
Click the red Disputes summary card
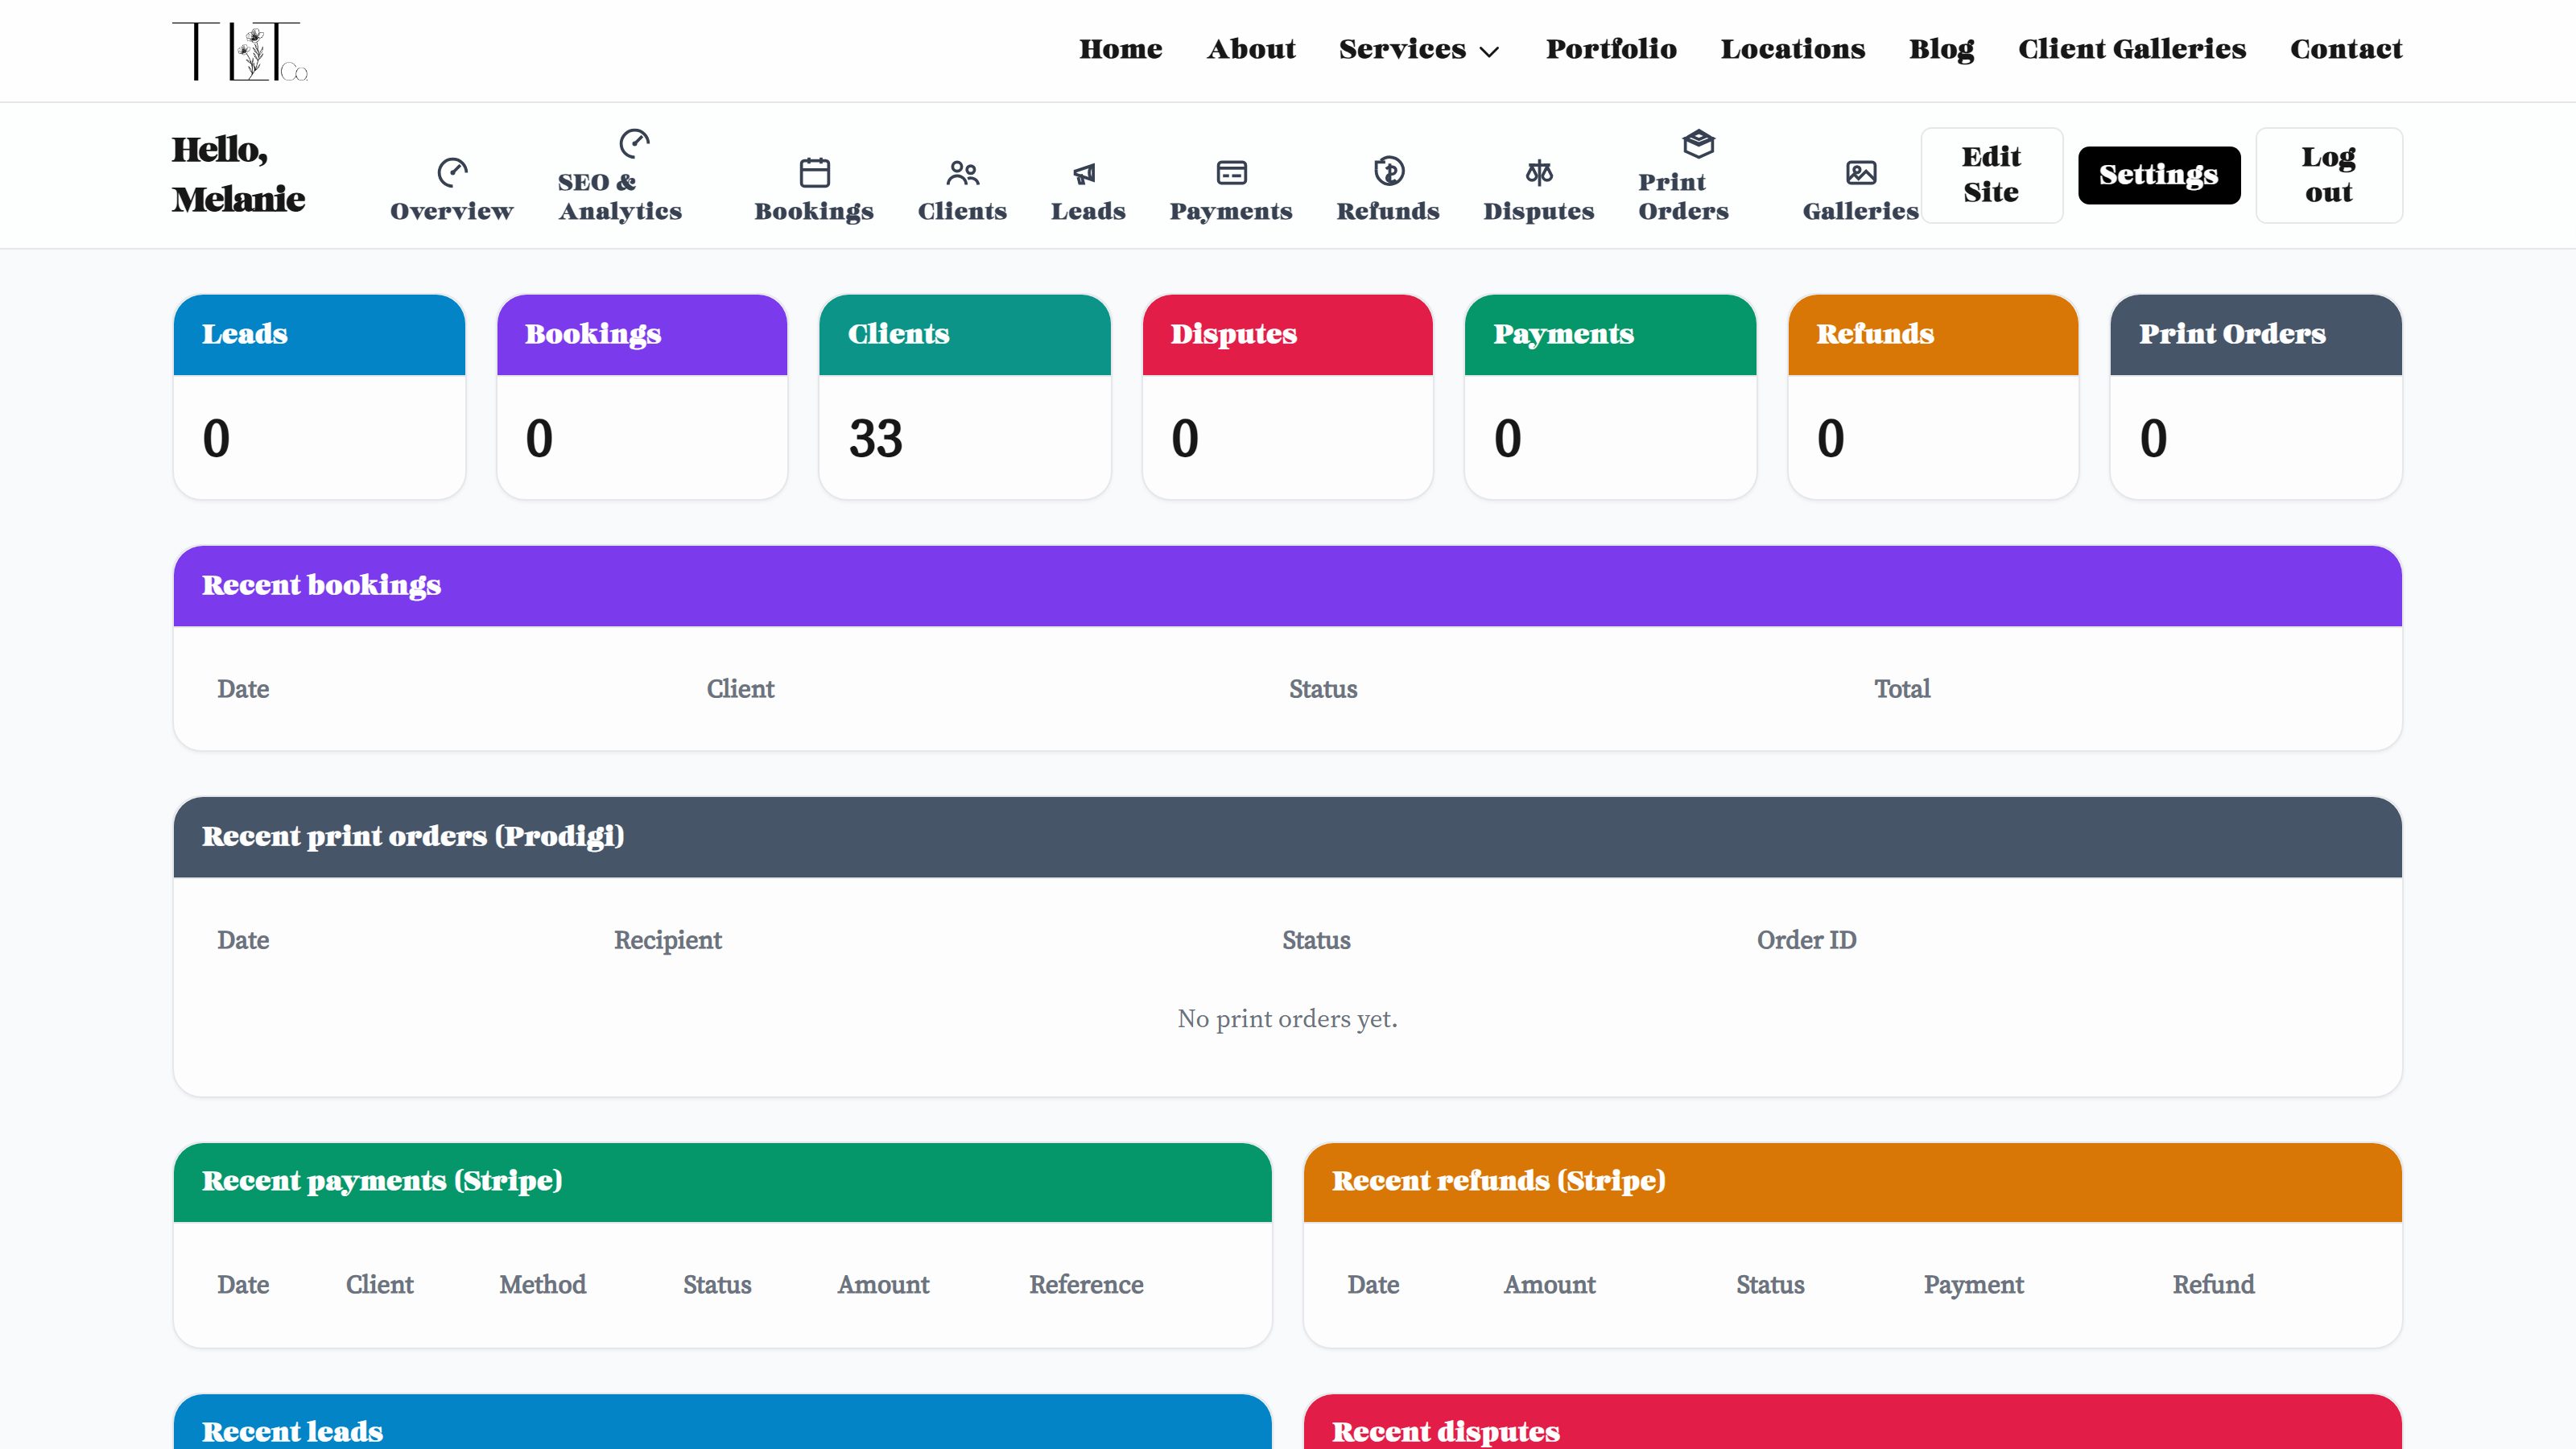click(x=1287, y=397)
